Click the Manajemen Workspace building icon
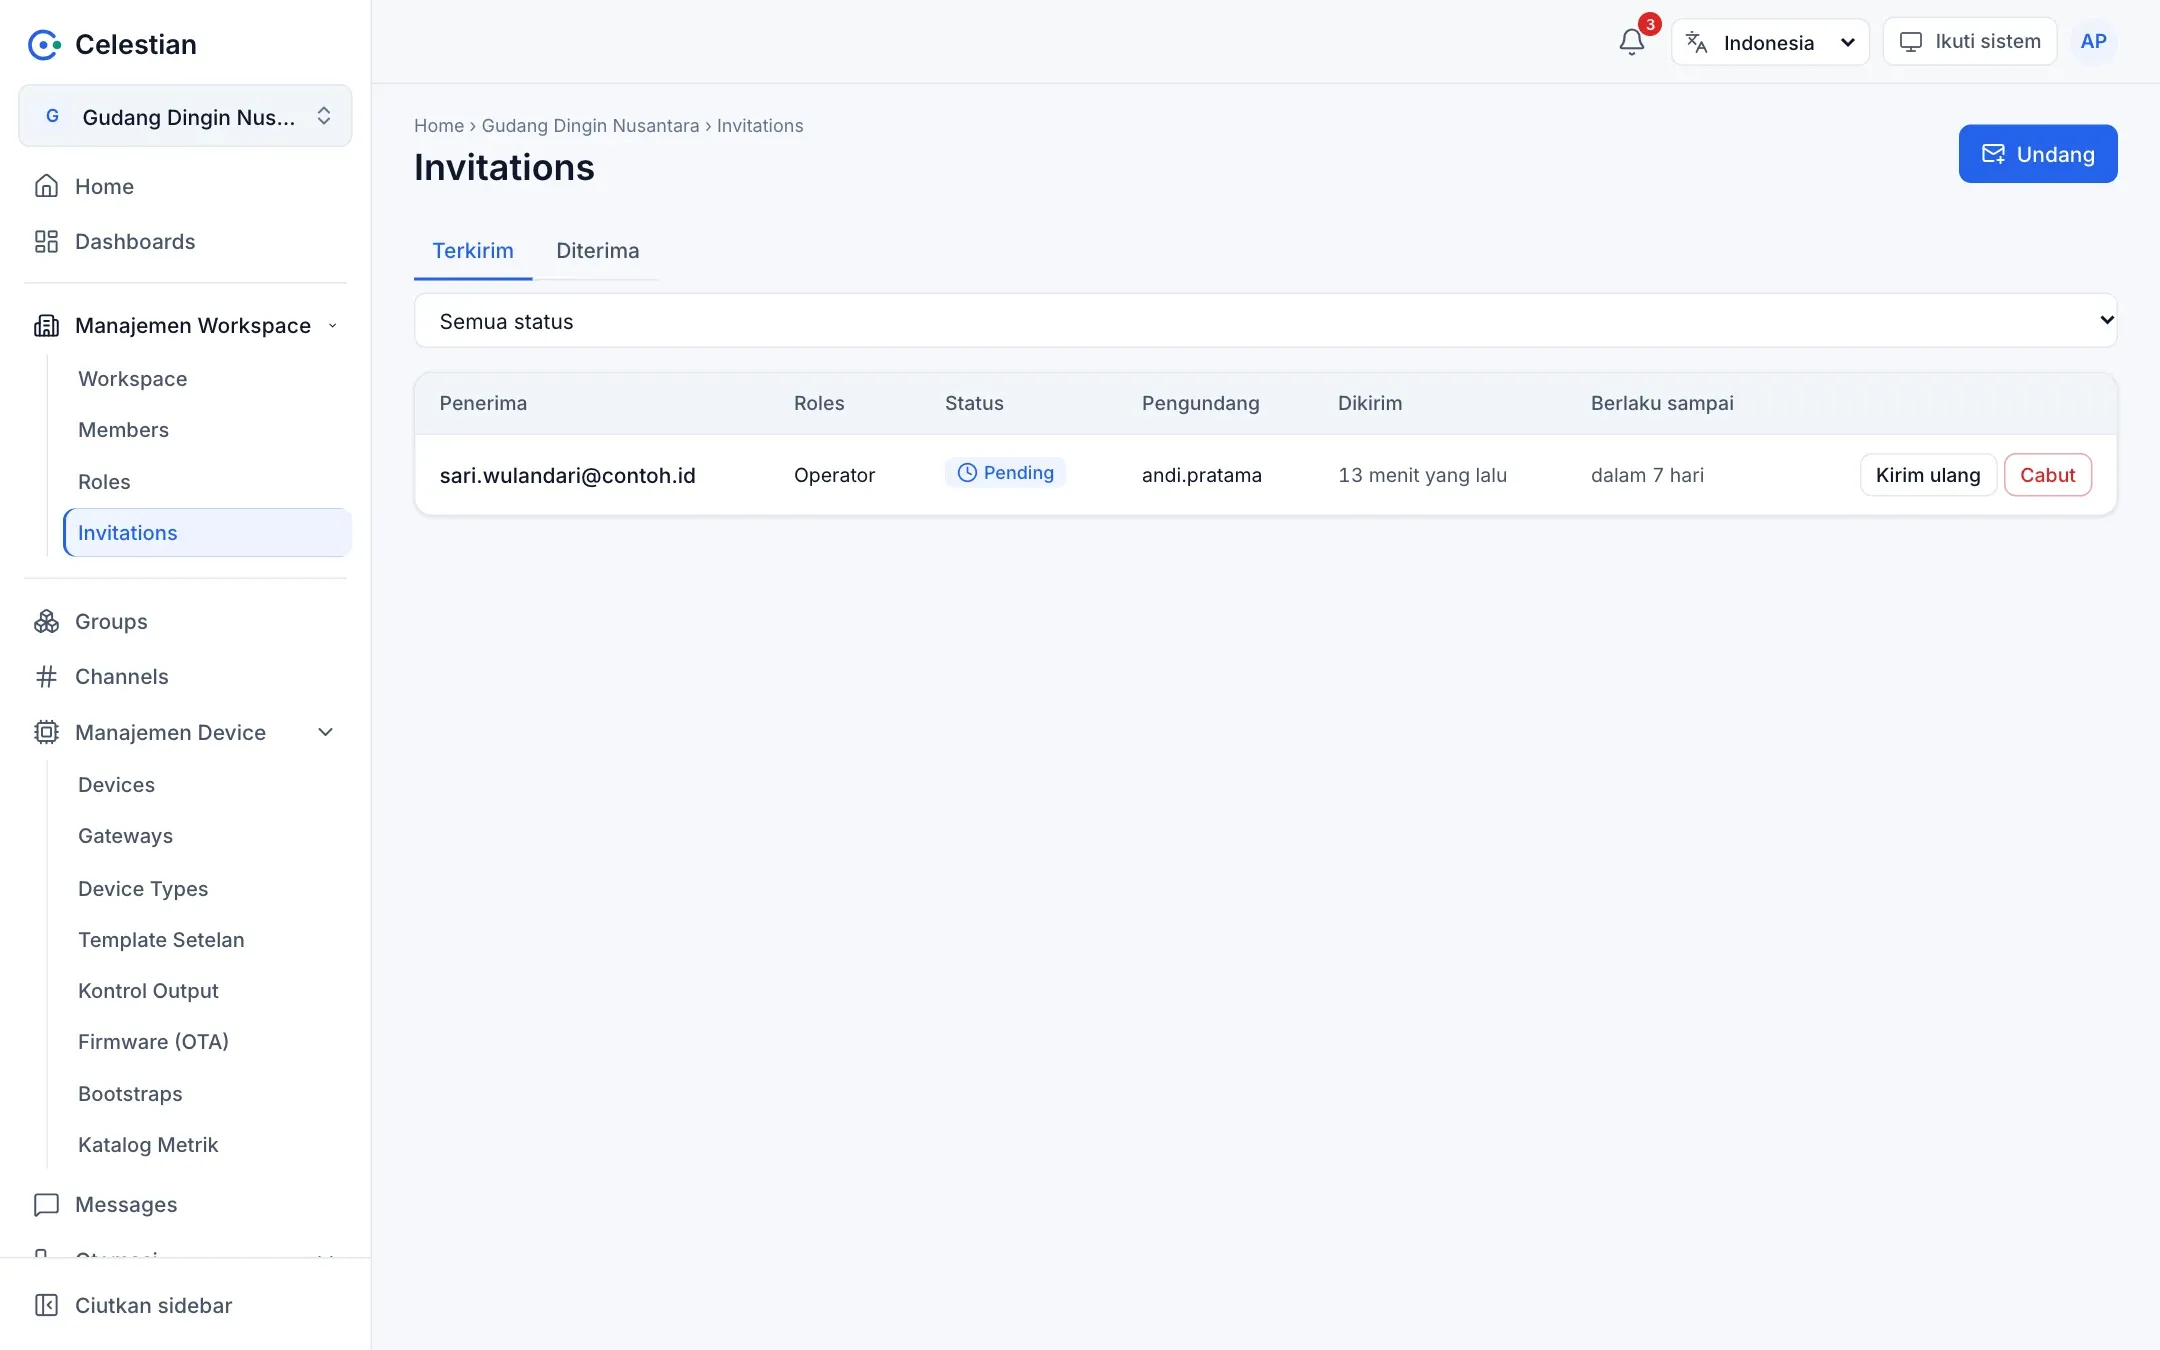Image resolution: width=2160 pixels, height=1350 pixels. (46, 325)
